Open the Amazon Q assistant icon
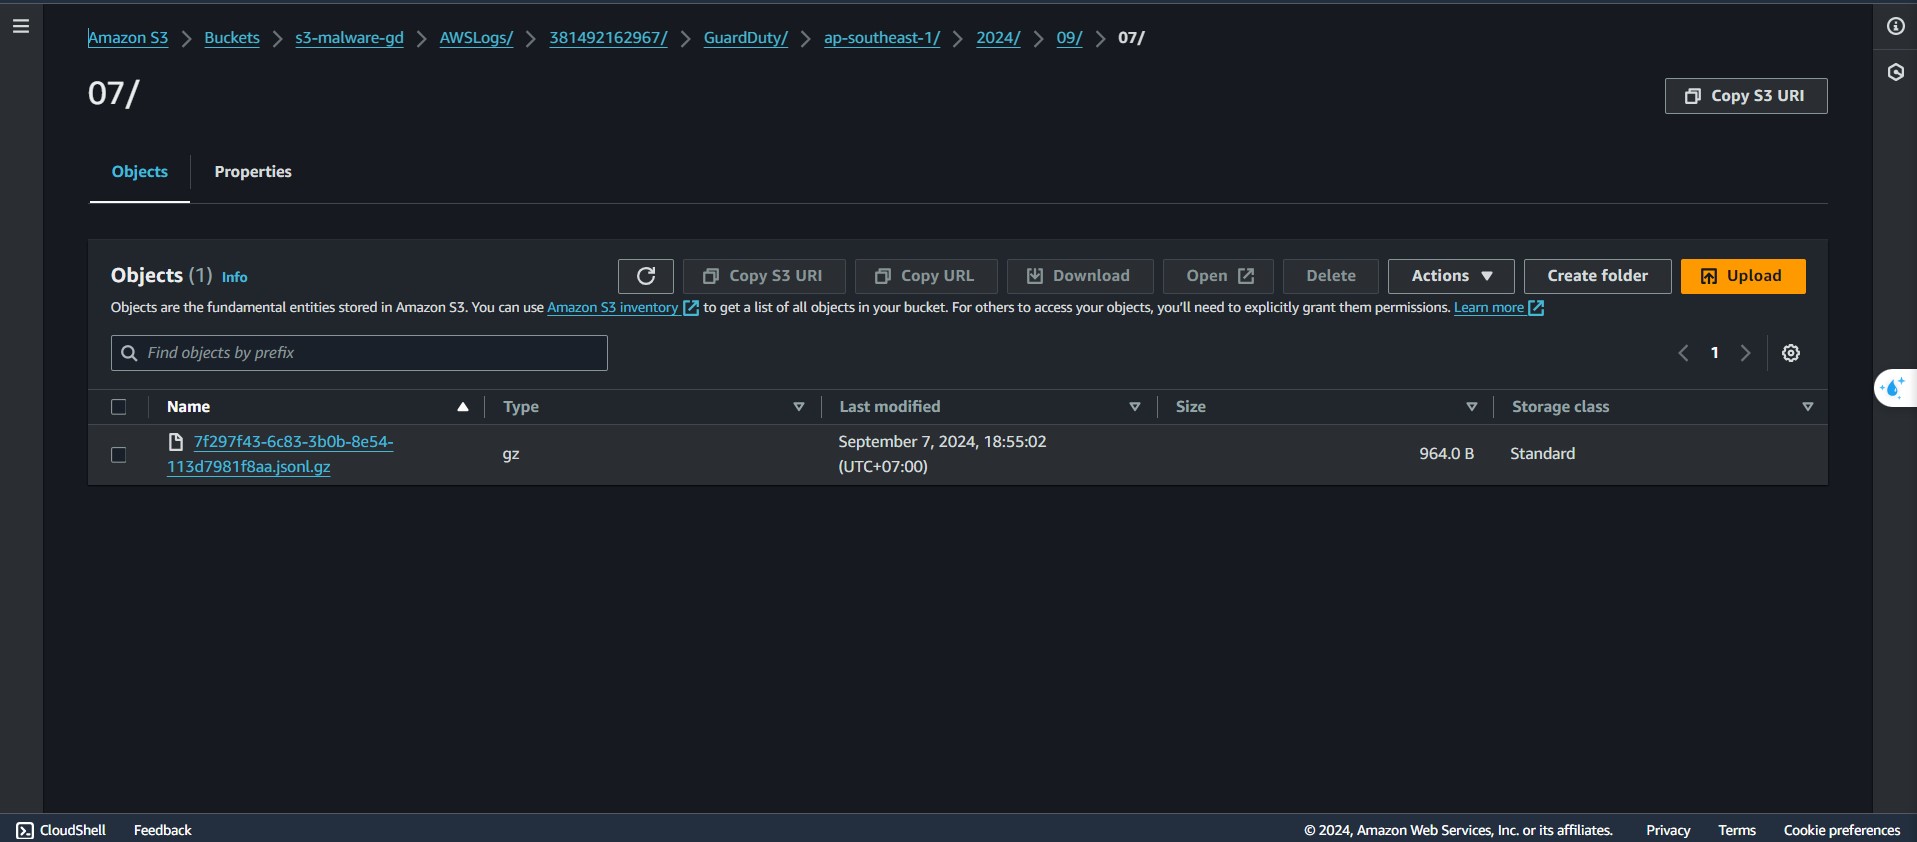The height and width of the screenshot is (842, 1917). [x=1893, y=387]
